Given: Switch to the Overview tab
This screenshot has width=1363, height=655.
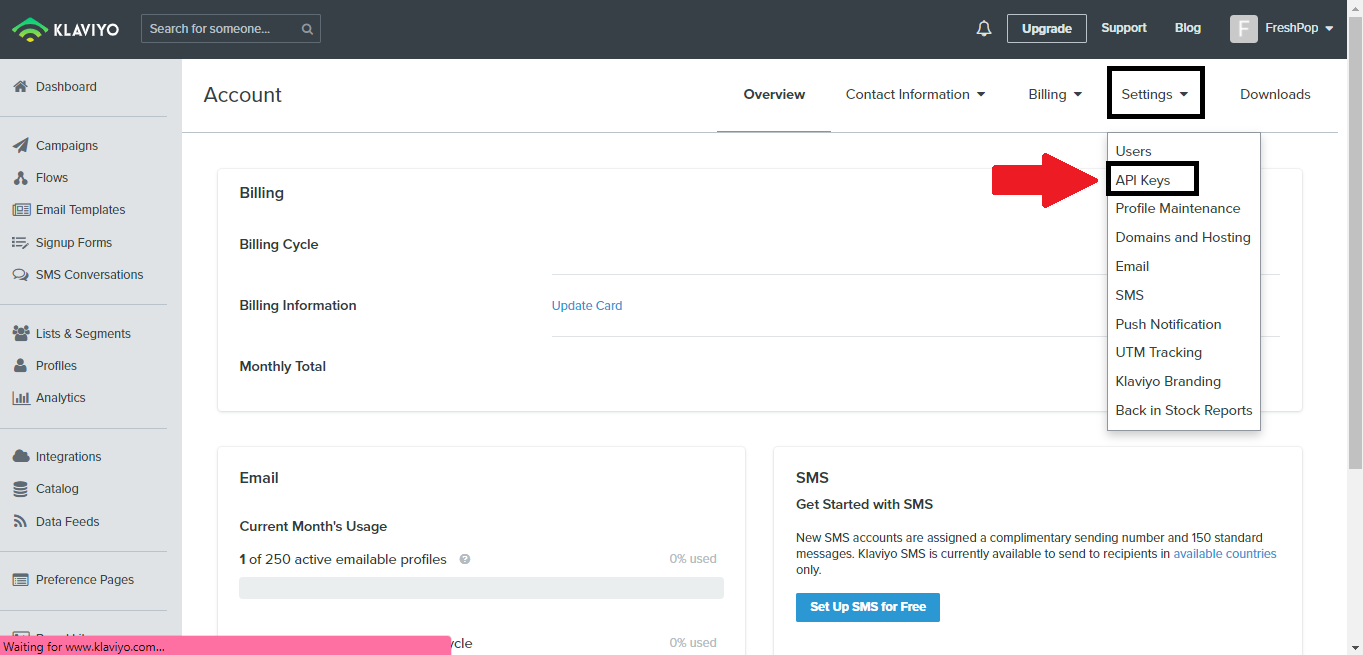Looking at the screenshot, I should tap(774, 95).
